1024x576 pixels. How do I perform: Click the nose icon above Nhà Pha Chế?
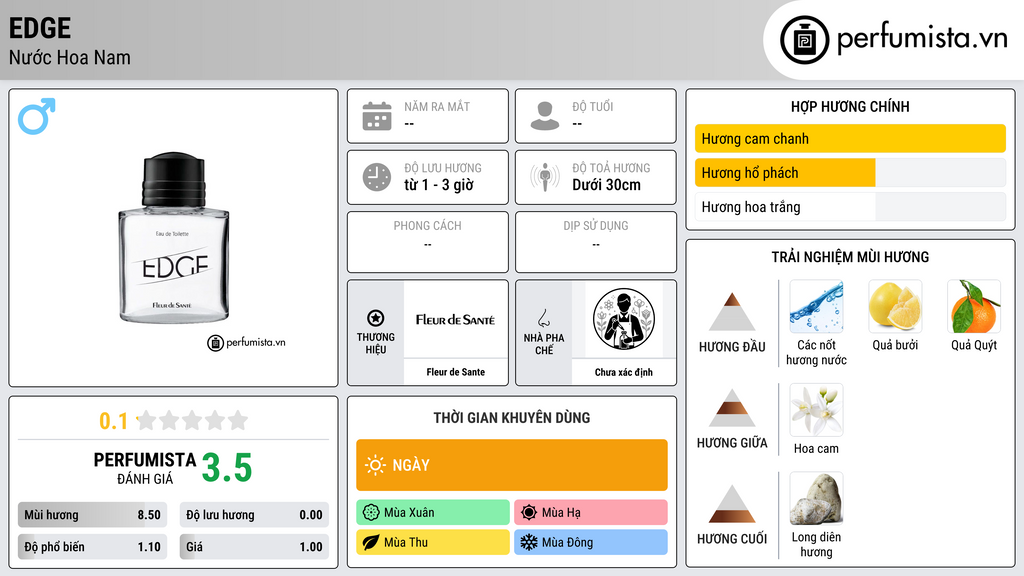point(543,318)
